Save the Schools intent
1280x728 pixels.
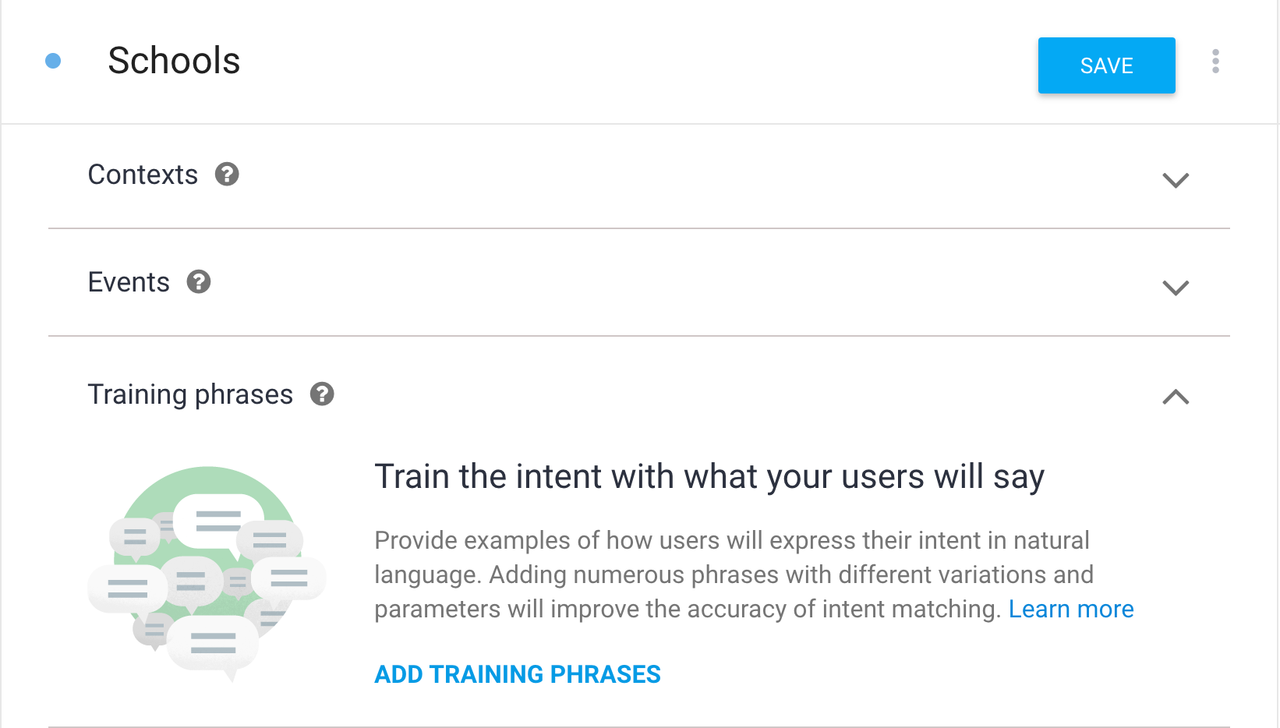(x=1106, y=66)
